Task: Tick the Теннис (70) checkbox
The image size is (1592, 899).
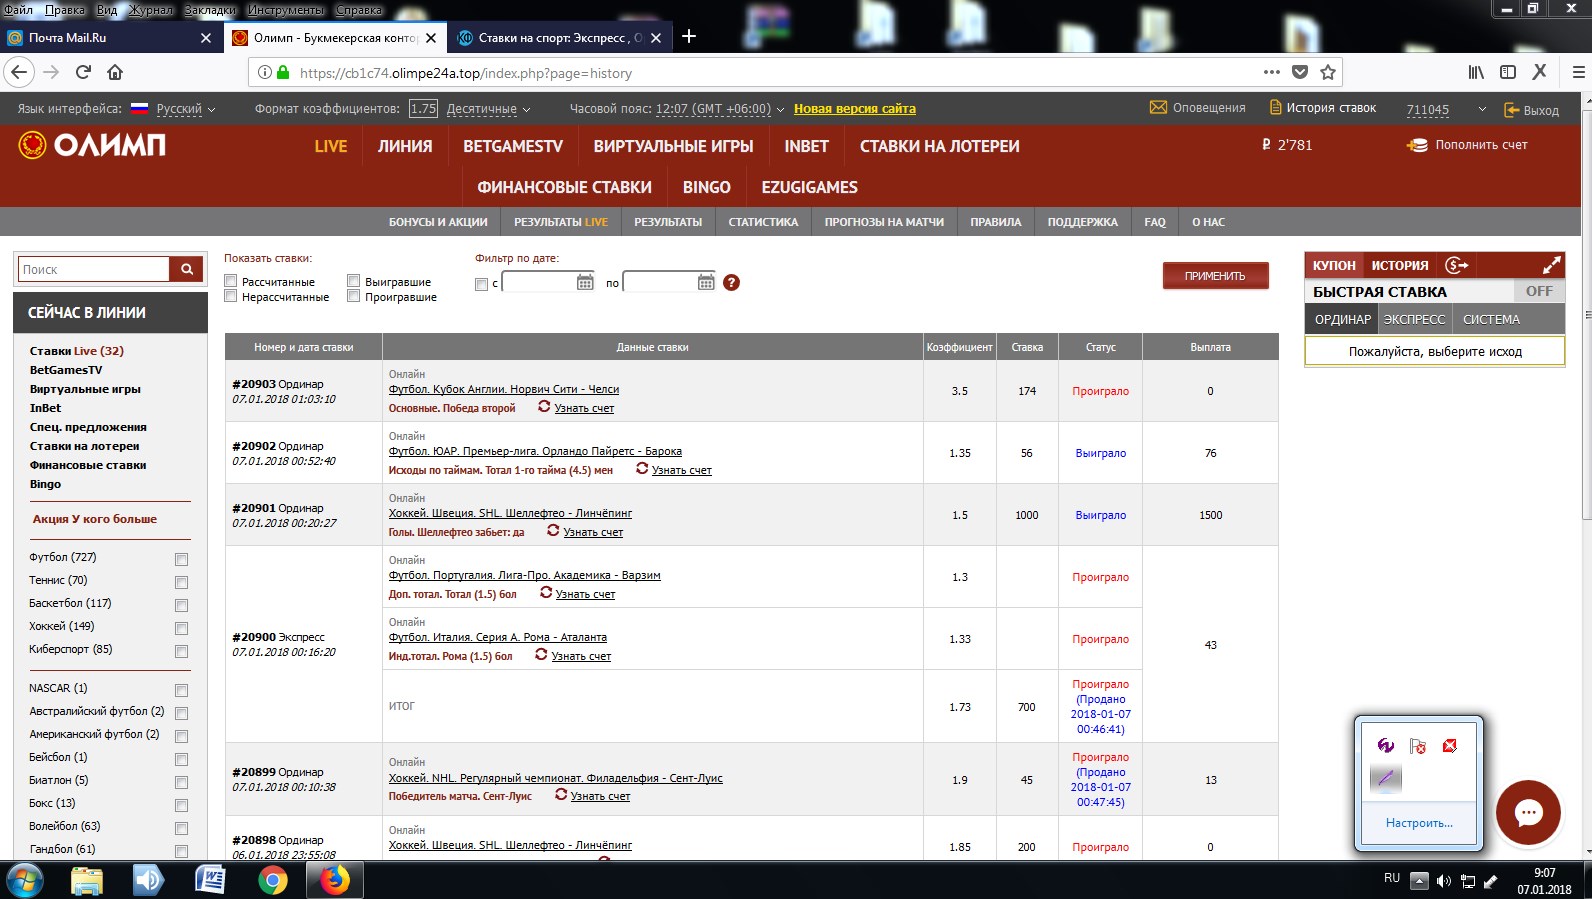Action: pos(181,582)
